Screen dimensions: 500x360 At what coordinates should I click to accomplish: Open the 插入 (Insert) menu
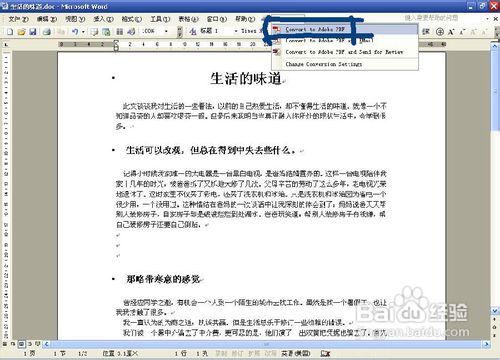(x=103, y=19)
